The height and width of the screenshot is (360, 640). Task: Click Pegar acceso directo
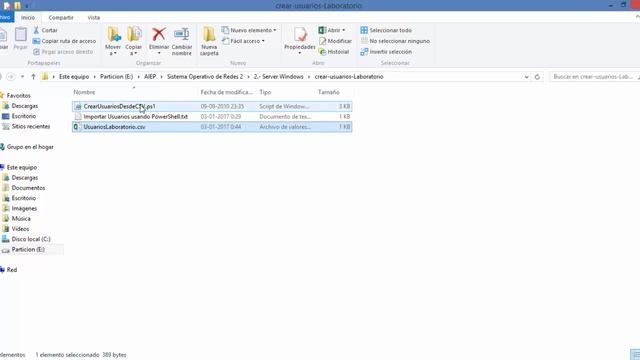point(63,52)
